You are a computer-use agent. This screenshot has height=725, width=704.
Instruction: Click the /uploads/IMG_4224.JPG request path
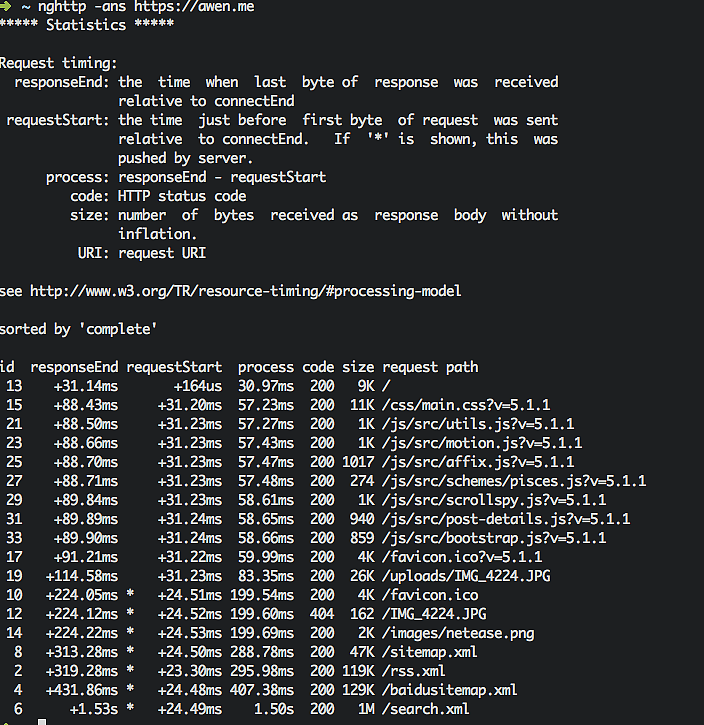pyautogui.click(x=466, y=576)
